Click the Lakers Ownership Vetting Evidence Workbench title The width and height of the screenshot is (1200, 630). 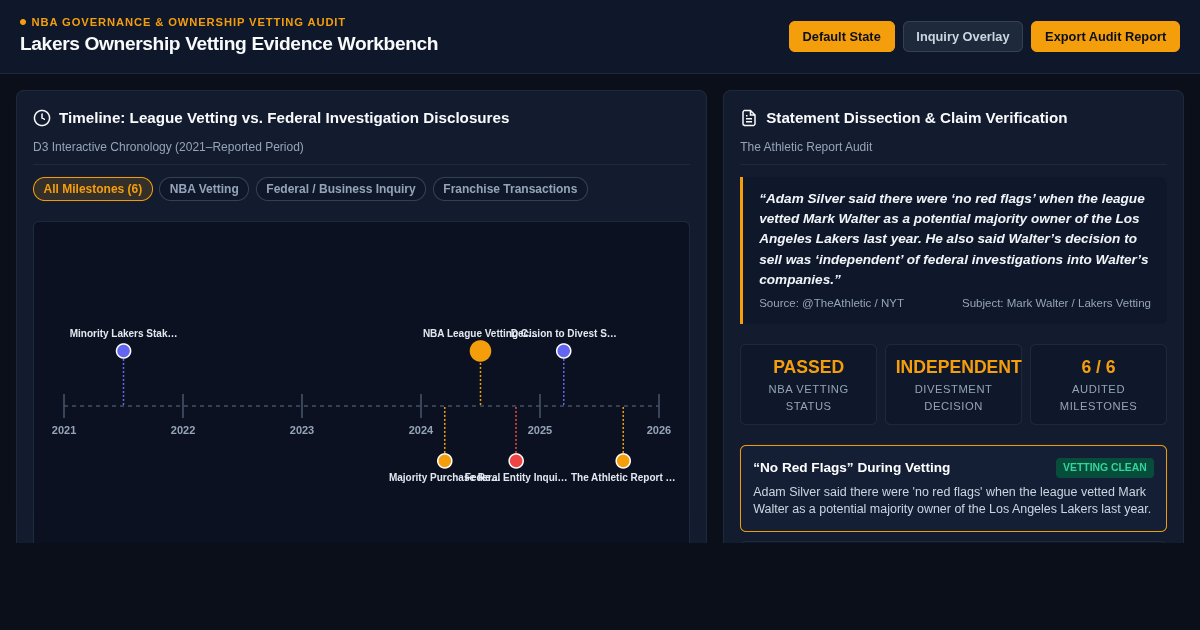pos(229,44)
